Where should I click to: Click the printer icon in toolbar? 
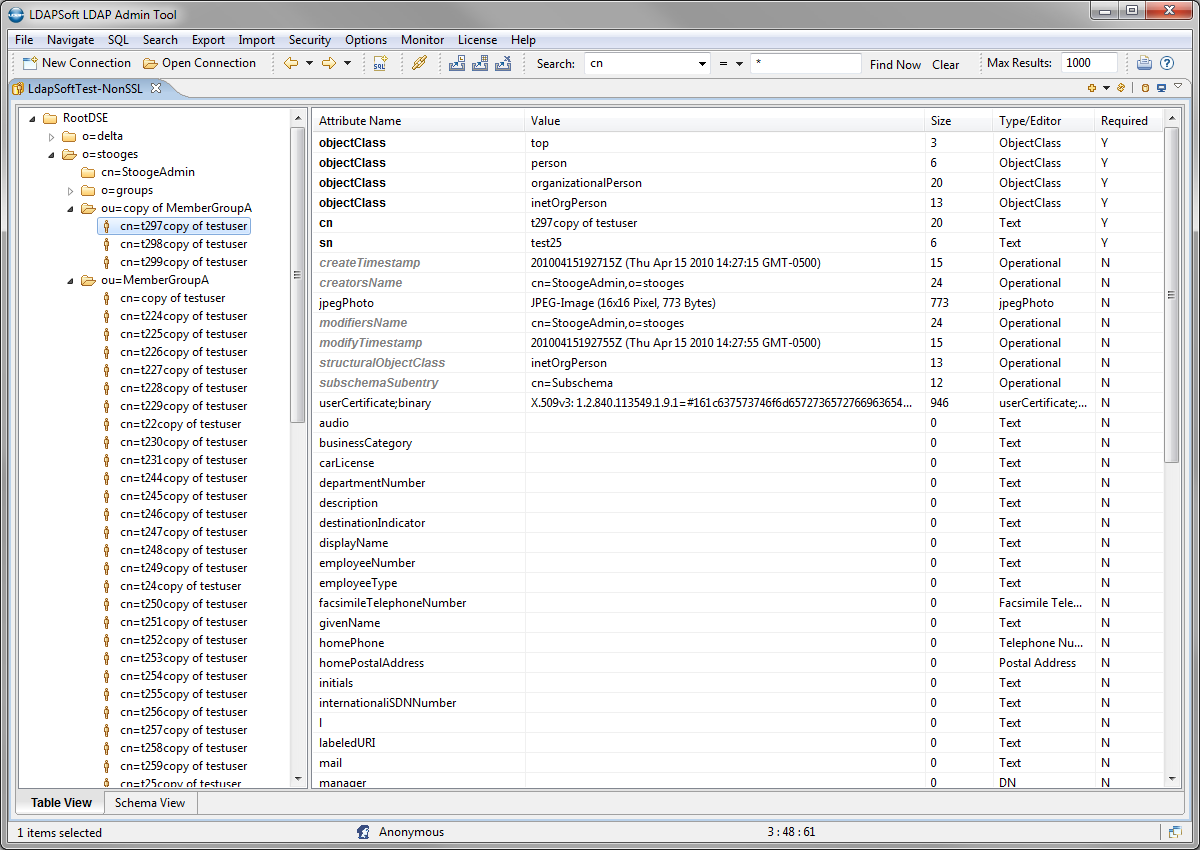coord(1144,63)
